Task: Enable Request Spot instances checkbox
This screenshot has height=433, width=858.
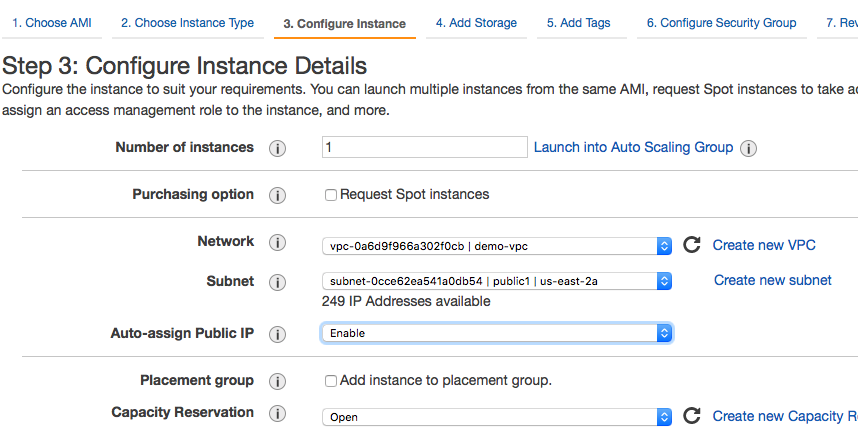Action: (x=331, y=195)
